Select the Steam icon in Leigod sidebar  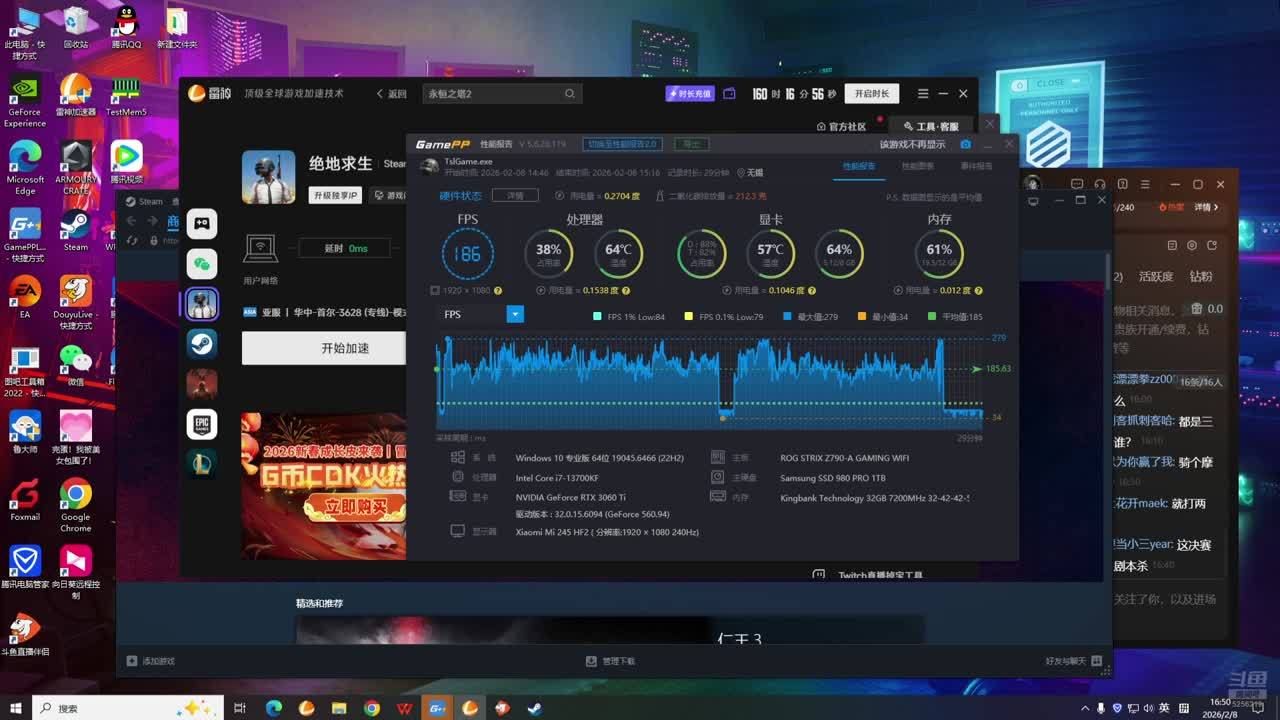tap(201, 344)
